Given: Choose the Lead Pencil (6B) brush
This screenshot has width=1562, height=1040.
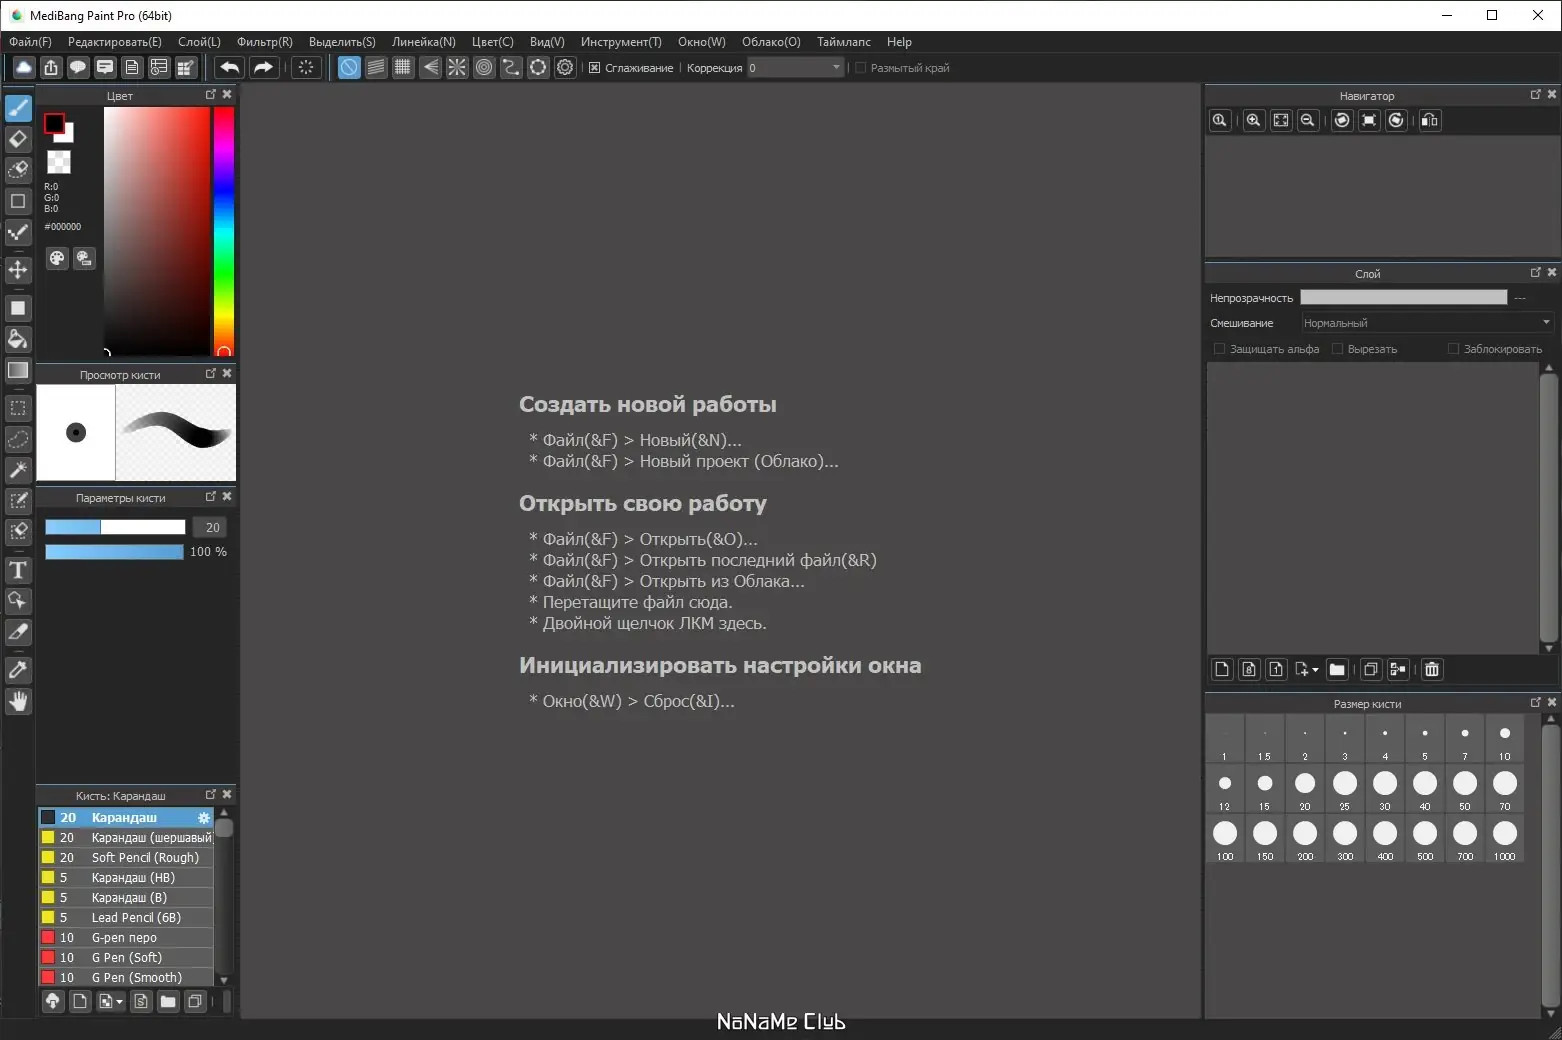Looking at the screenshot, I should click(x=126, y=918).
